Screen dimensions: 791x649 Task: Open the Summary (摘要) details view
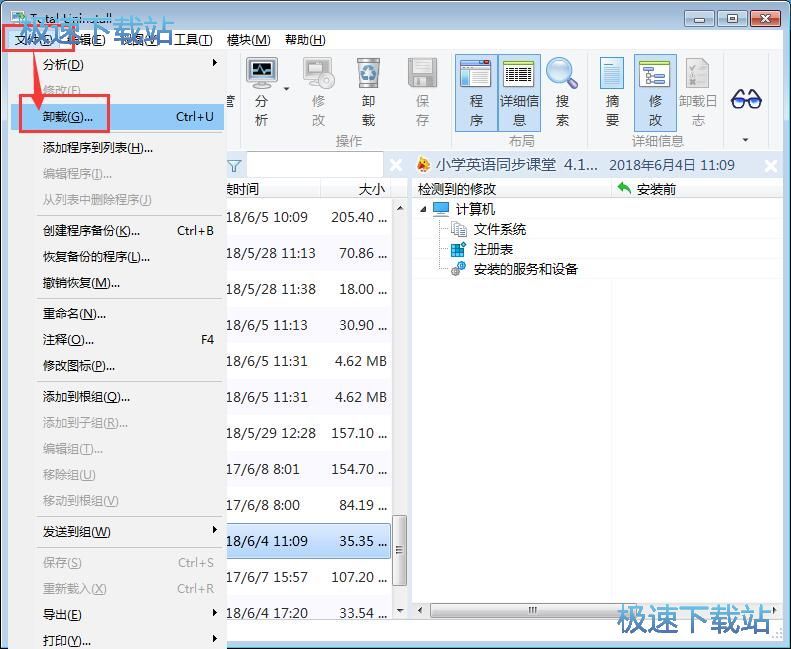pos(612,93)
